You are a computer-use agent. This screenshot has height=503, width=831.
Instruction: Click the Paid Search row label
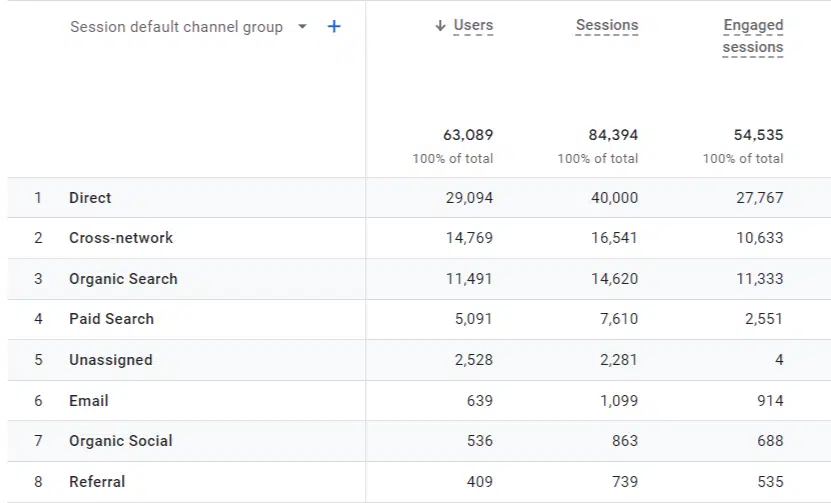pos(111,319)
